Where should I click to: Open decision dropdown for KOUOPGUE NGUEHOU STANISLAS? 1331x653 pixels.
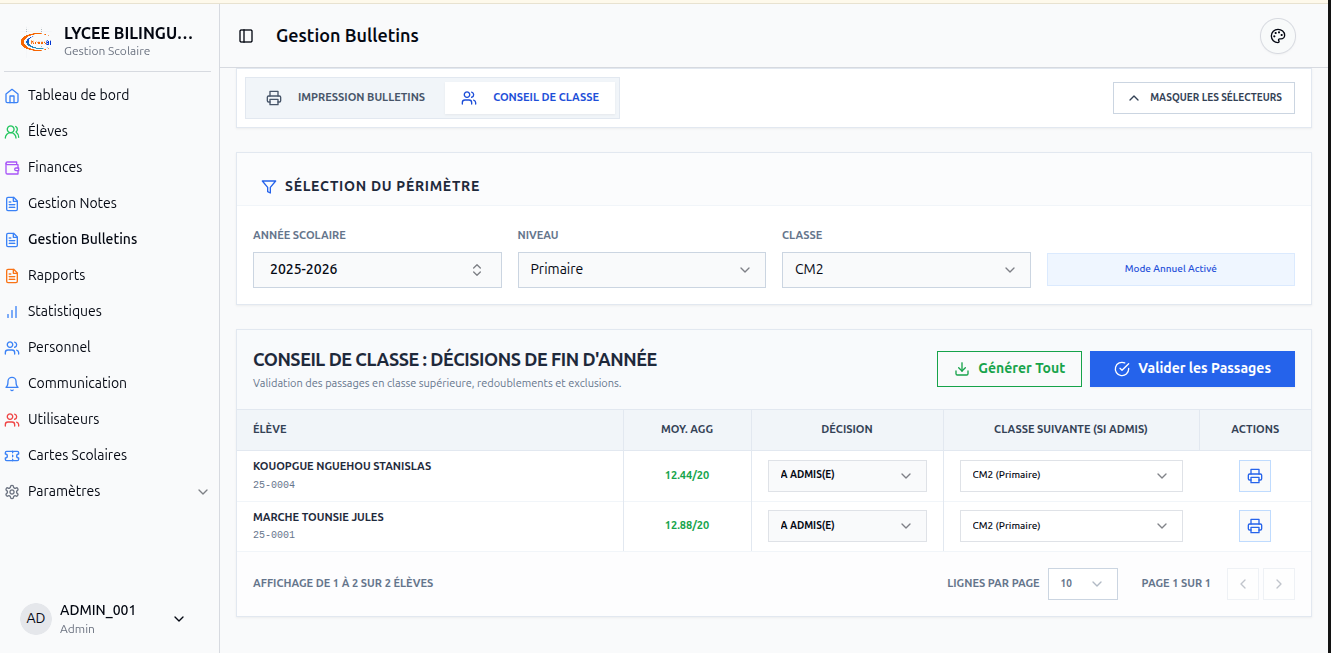click(847, 476)
